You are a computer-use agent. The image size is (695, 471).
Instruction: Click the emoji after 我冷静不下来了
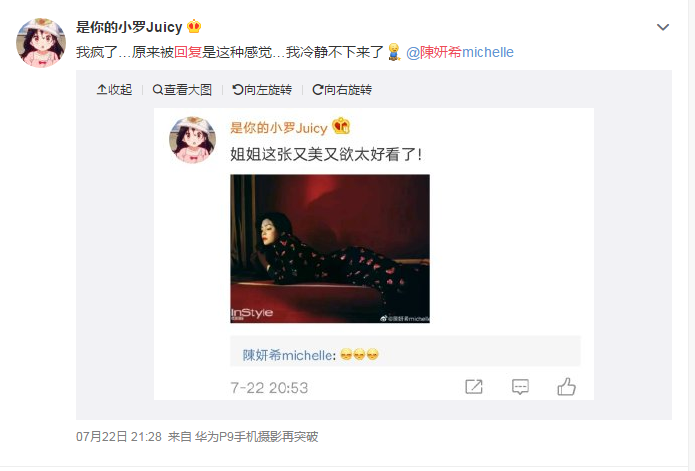tap(394, 52)
